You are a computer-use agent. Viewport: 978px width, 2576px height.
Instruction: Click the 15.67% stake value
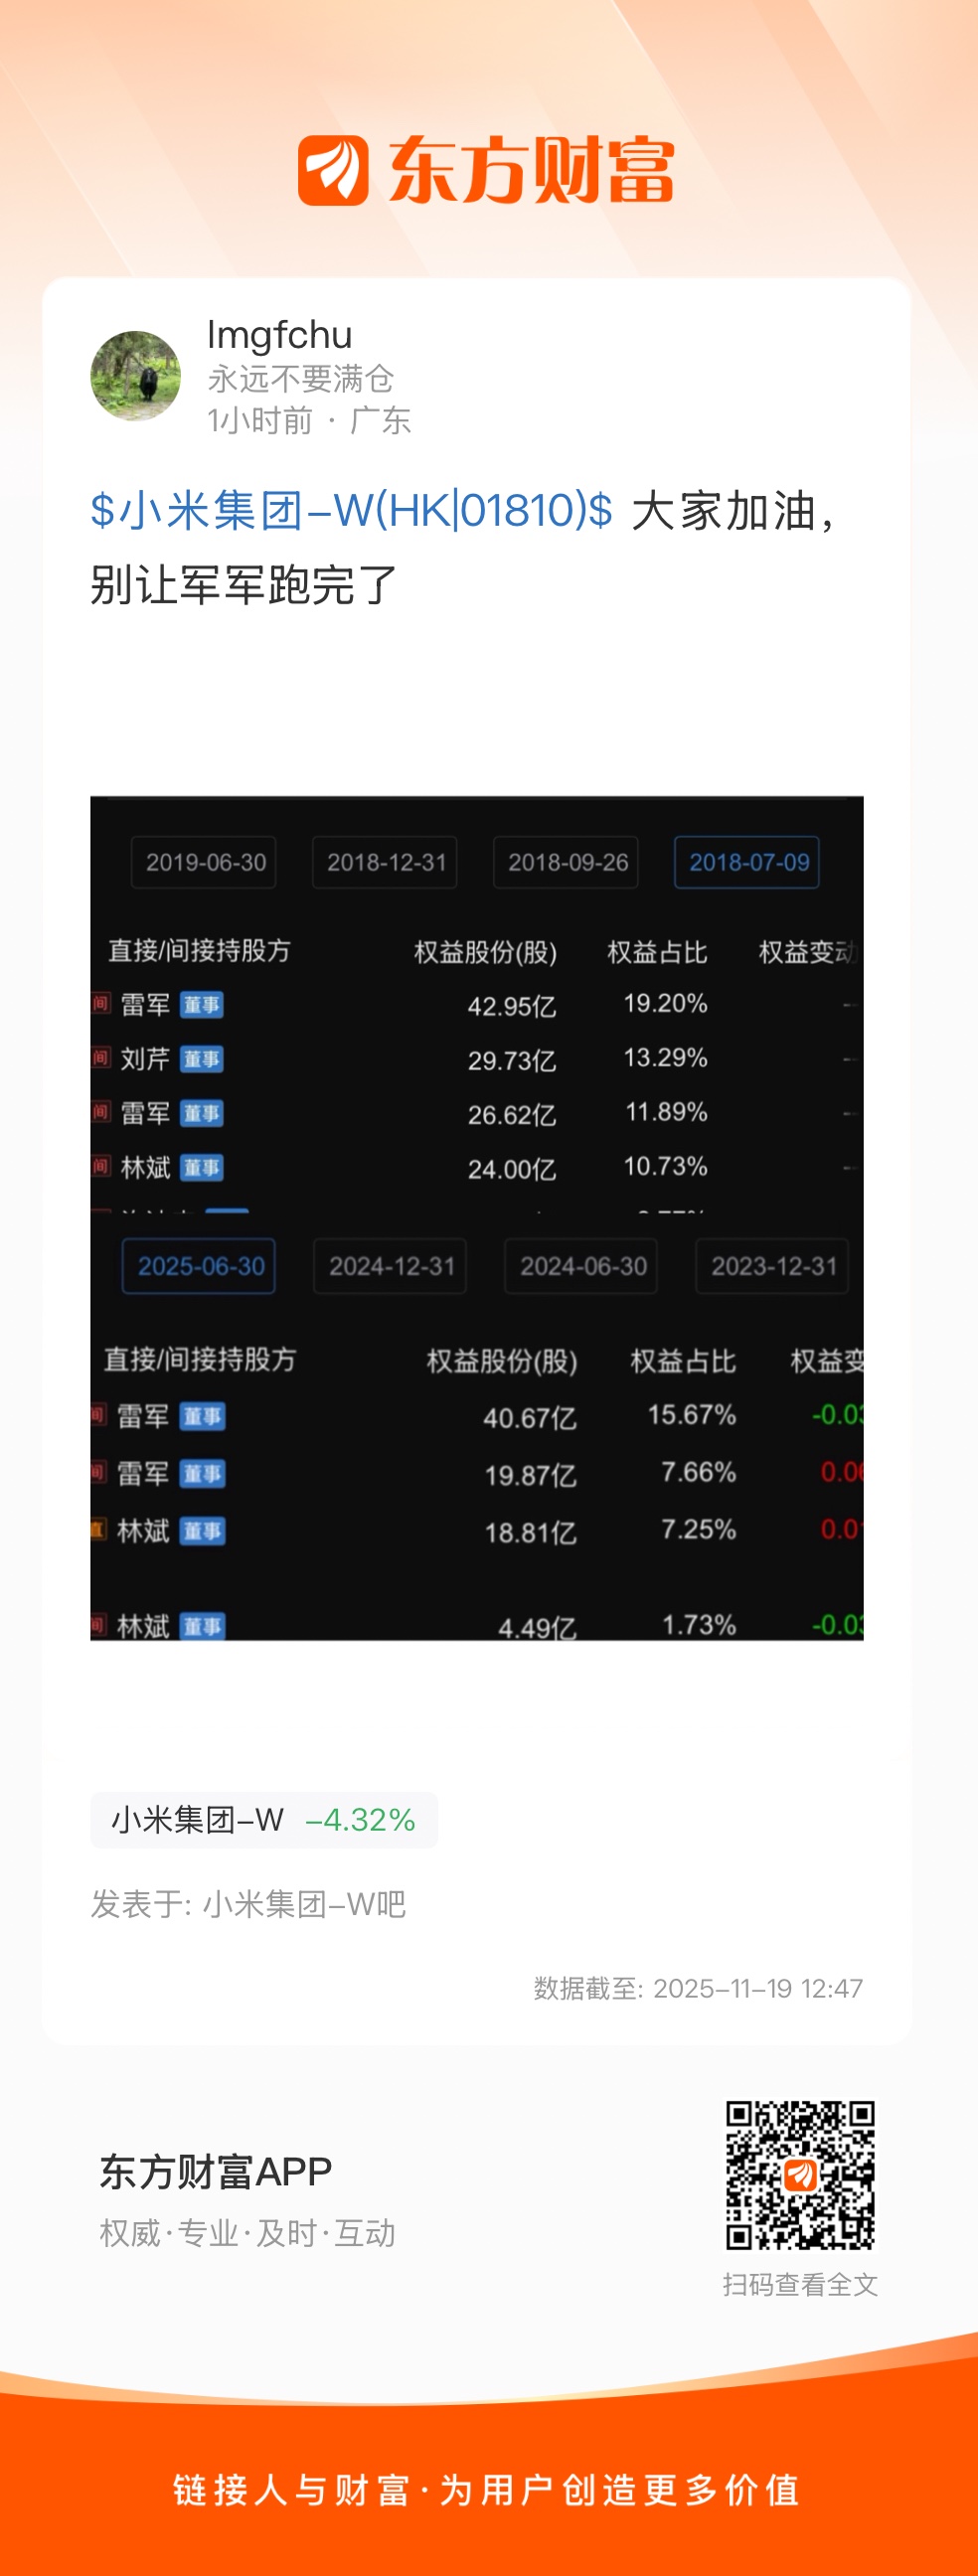tap(691, 1415)
